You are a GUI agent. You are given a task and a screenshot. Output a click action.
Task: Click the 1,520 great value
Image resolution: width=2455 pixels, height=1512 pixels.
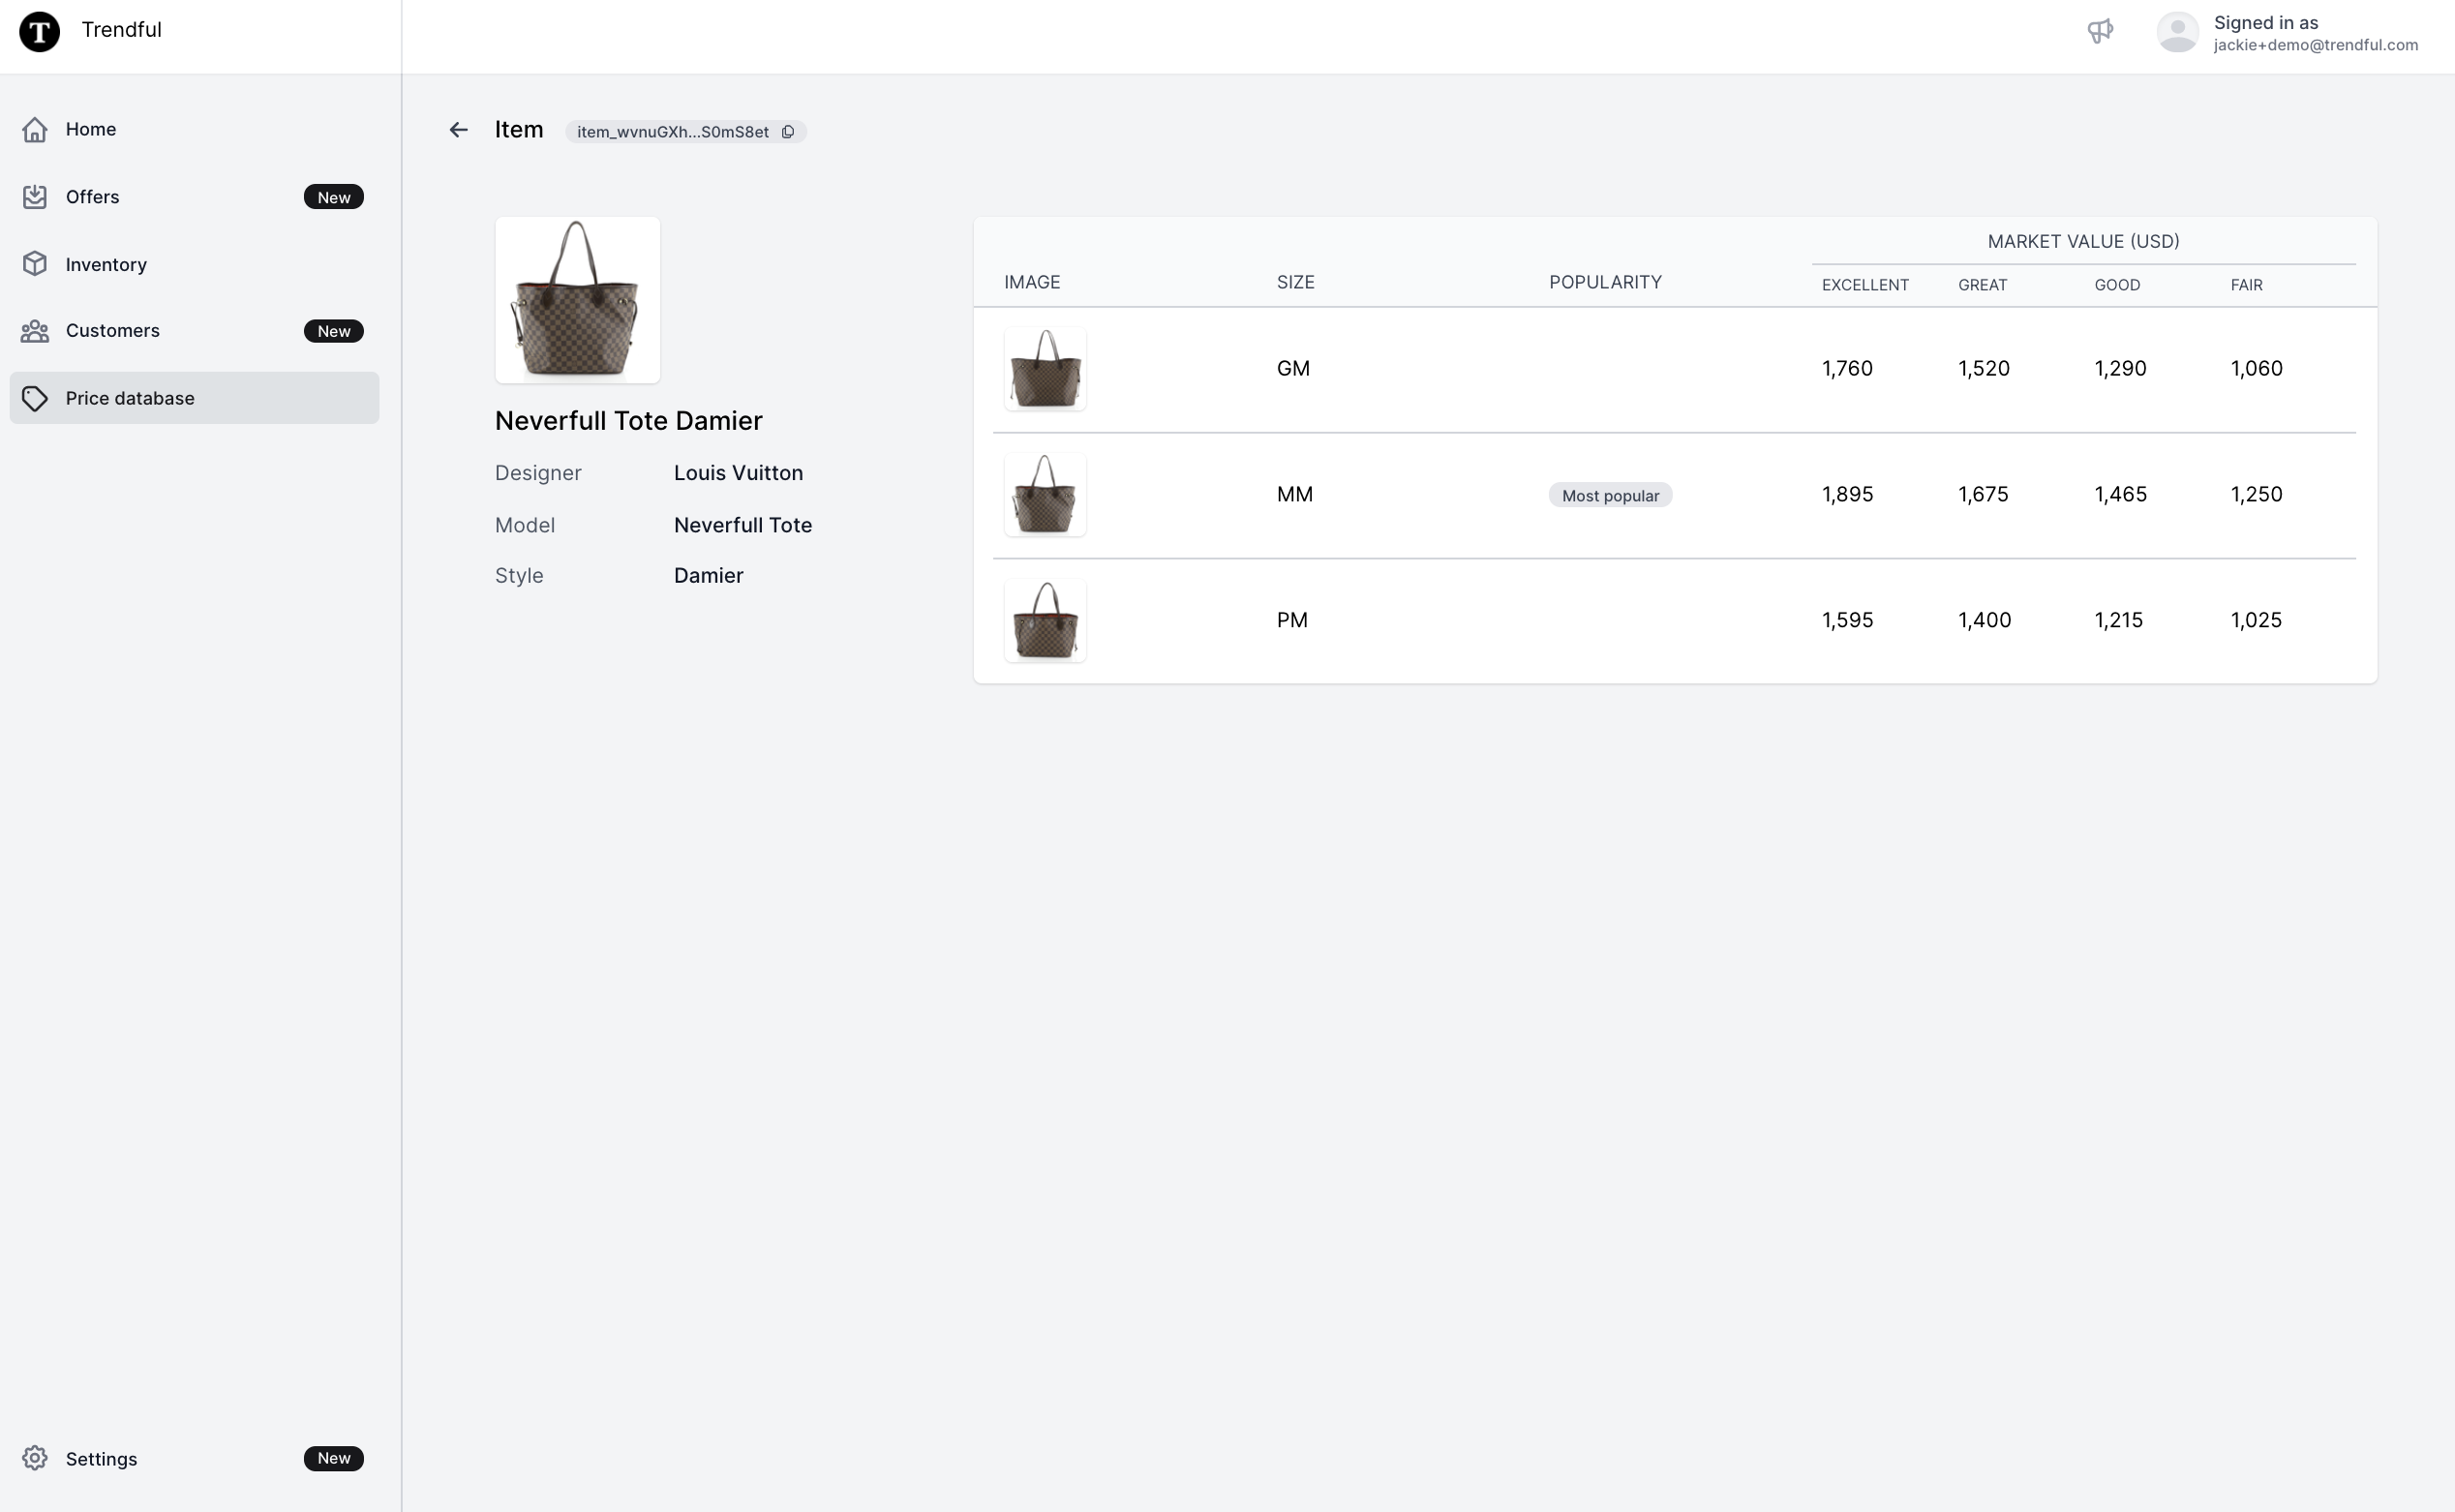1984,369
